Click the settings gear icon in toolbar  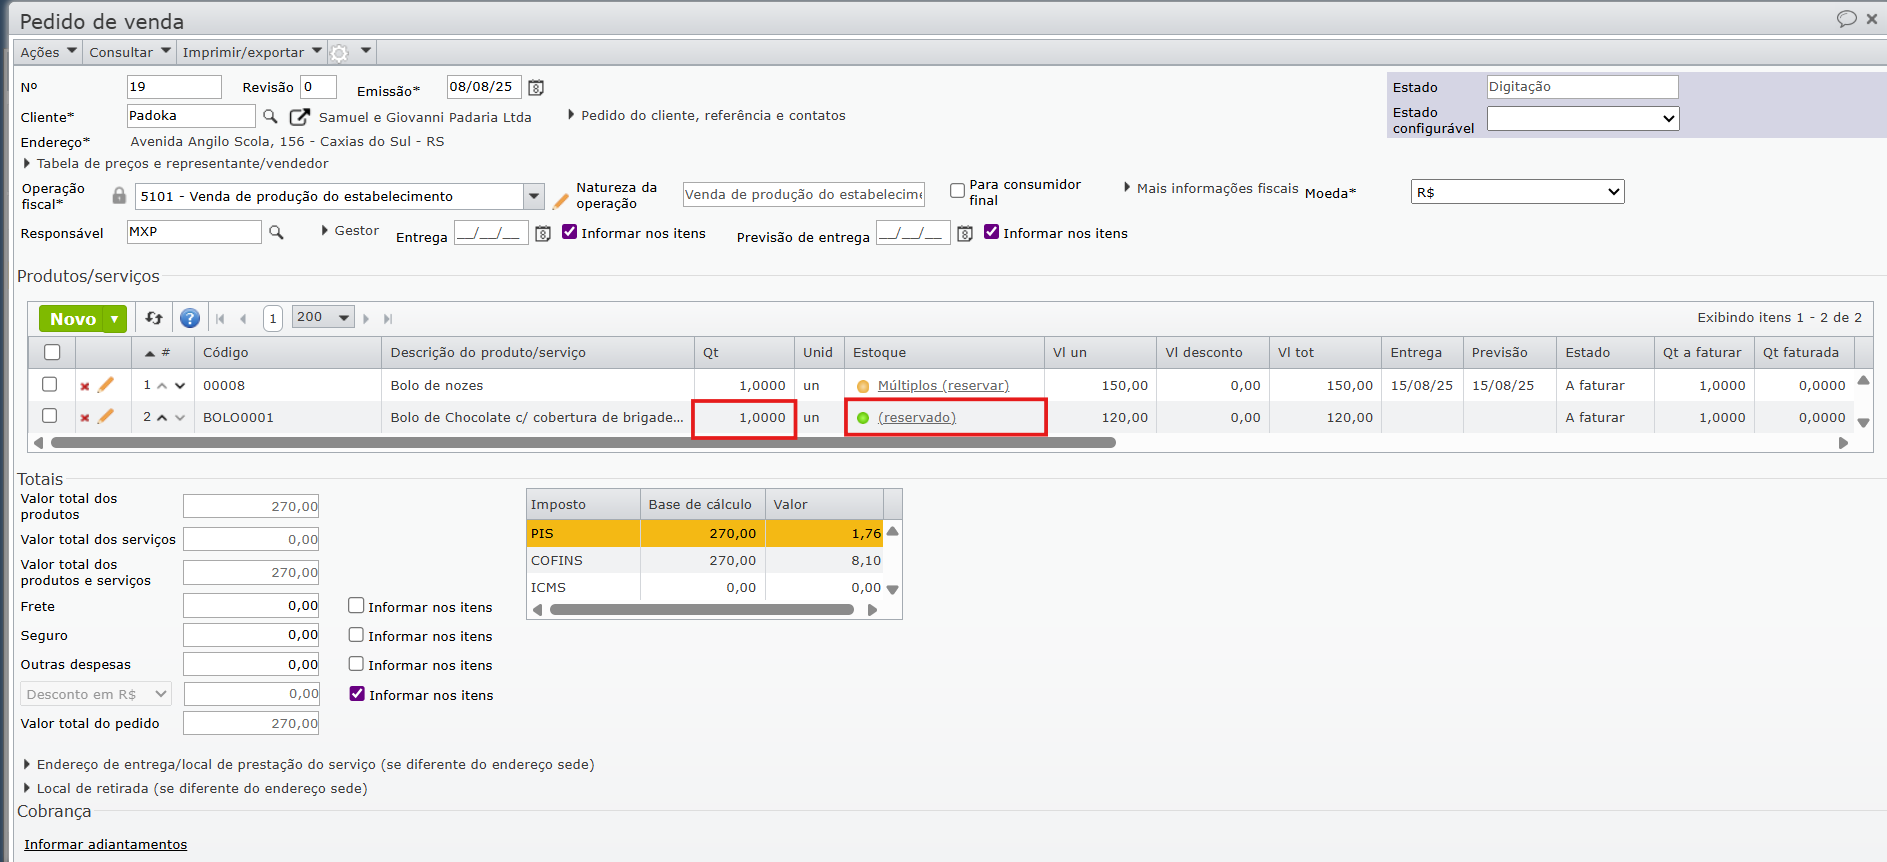click(340, 53)
